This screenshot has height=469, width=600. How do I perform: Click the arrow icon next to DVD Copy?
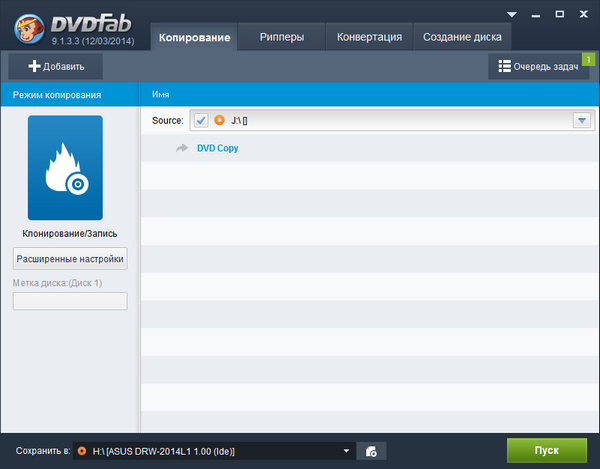pyautogui.click(x=181, y=148)
